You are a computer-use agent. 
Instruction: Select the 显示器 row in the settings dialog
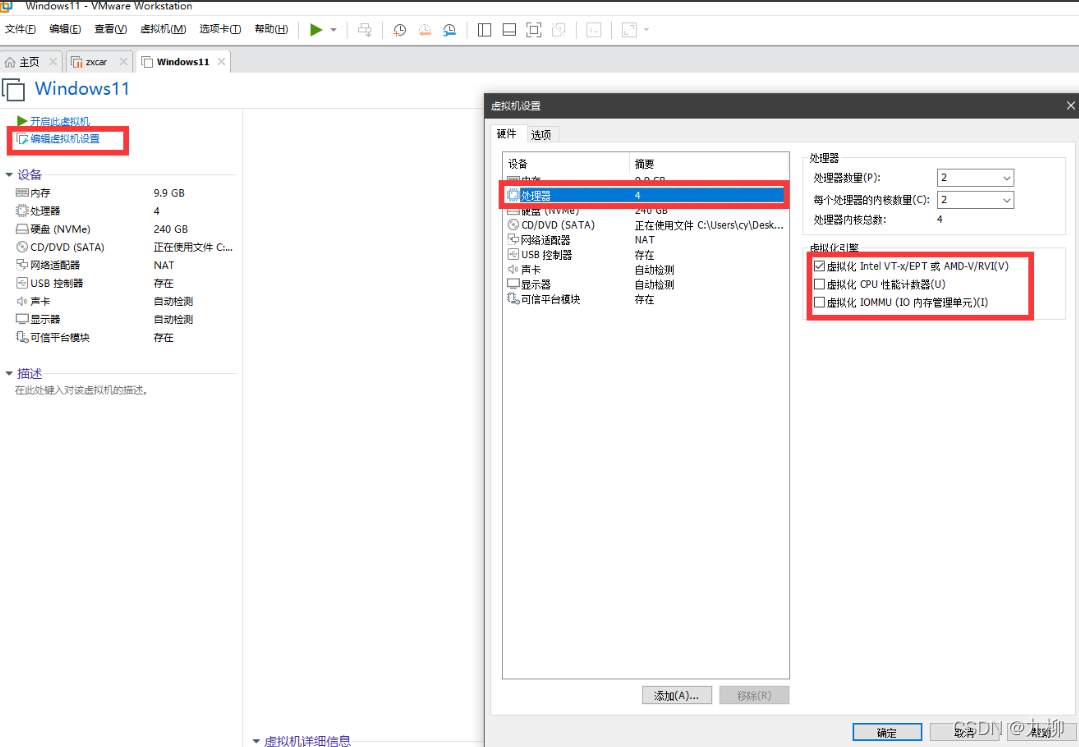coord(645,285)
